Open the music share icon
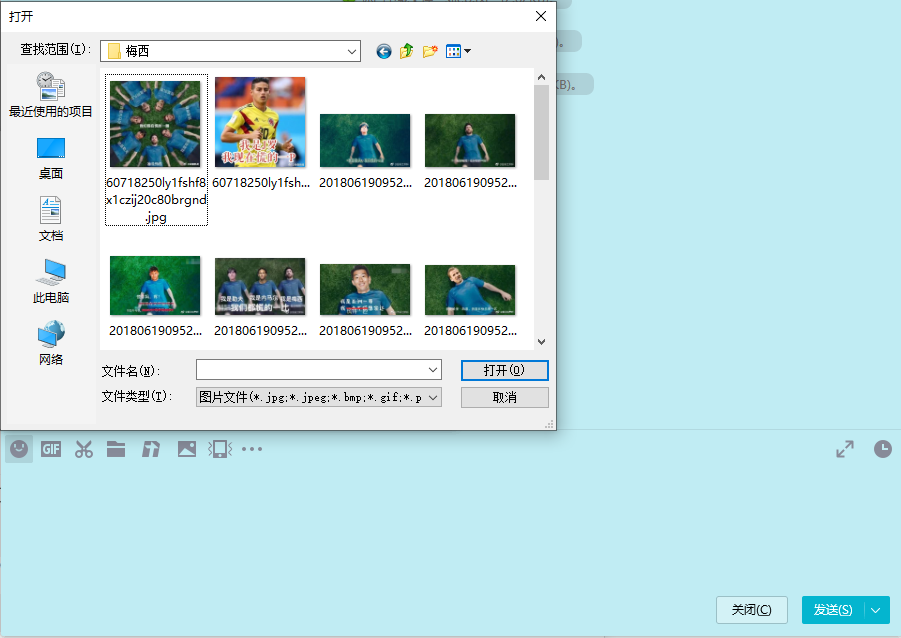Image resolution: width=901 pixels, height=638 pixels. click(151, 449)
